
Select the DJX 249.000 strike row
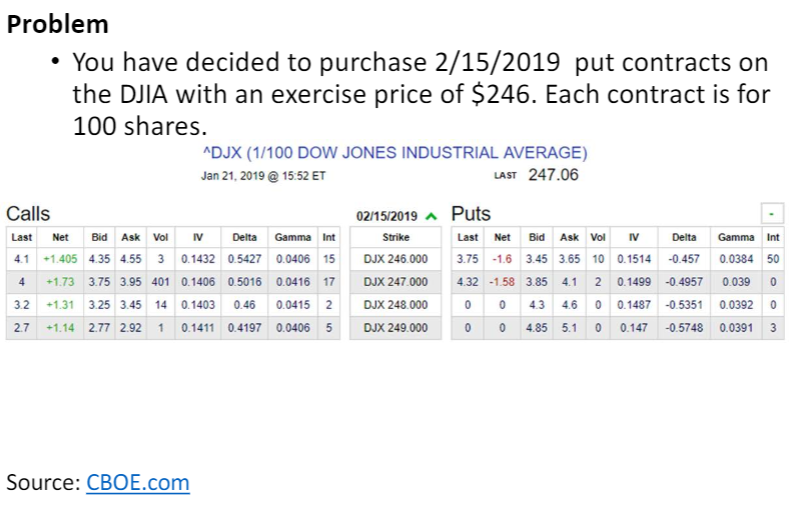pos(396,327)
